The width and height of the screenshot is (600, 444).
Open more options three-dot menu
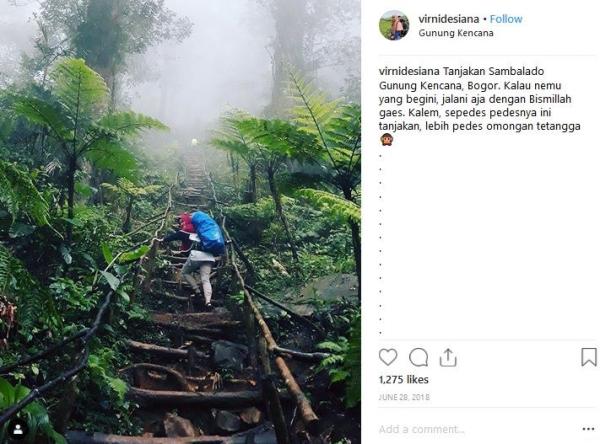click(588, 429)
